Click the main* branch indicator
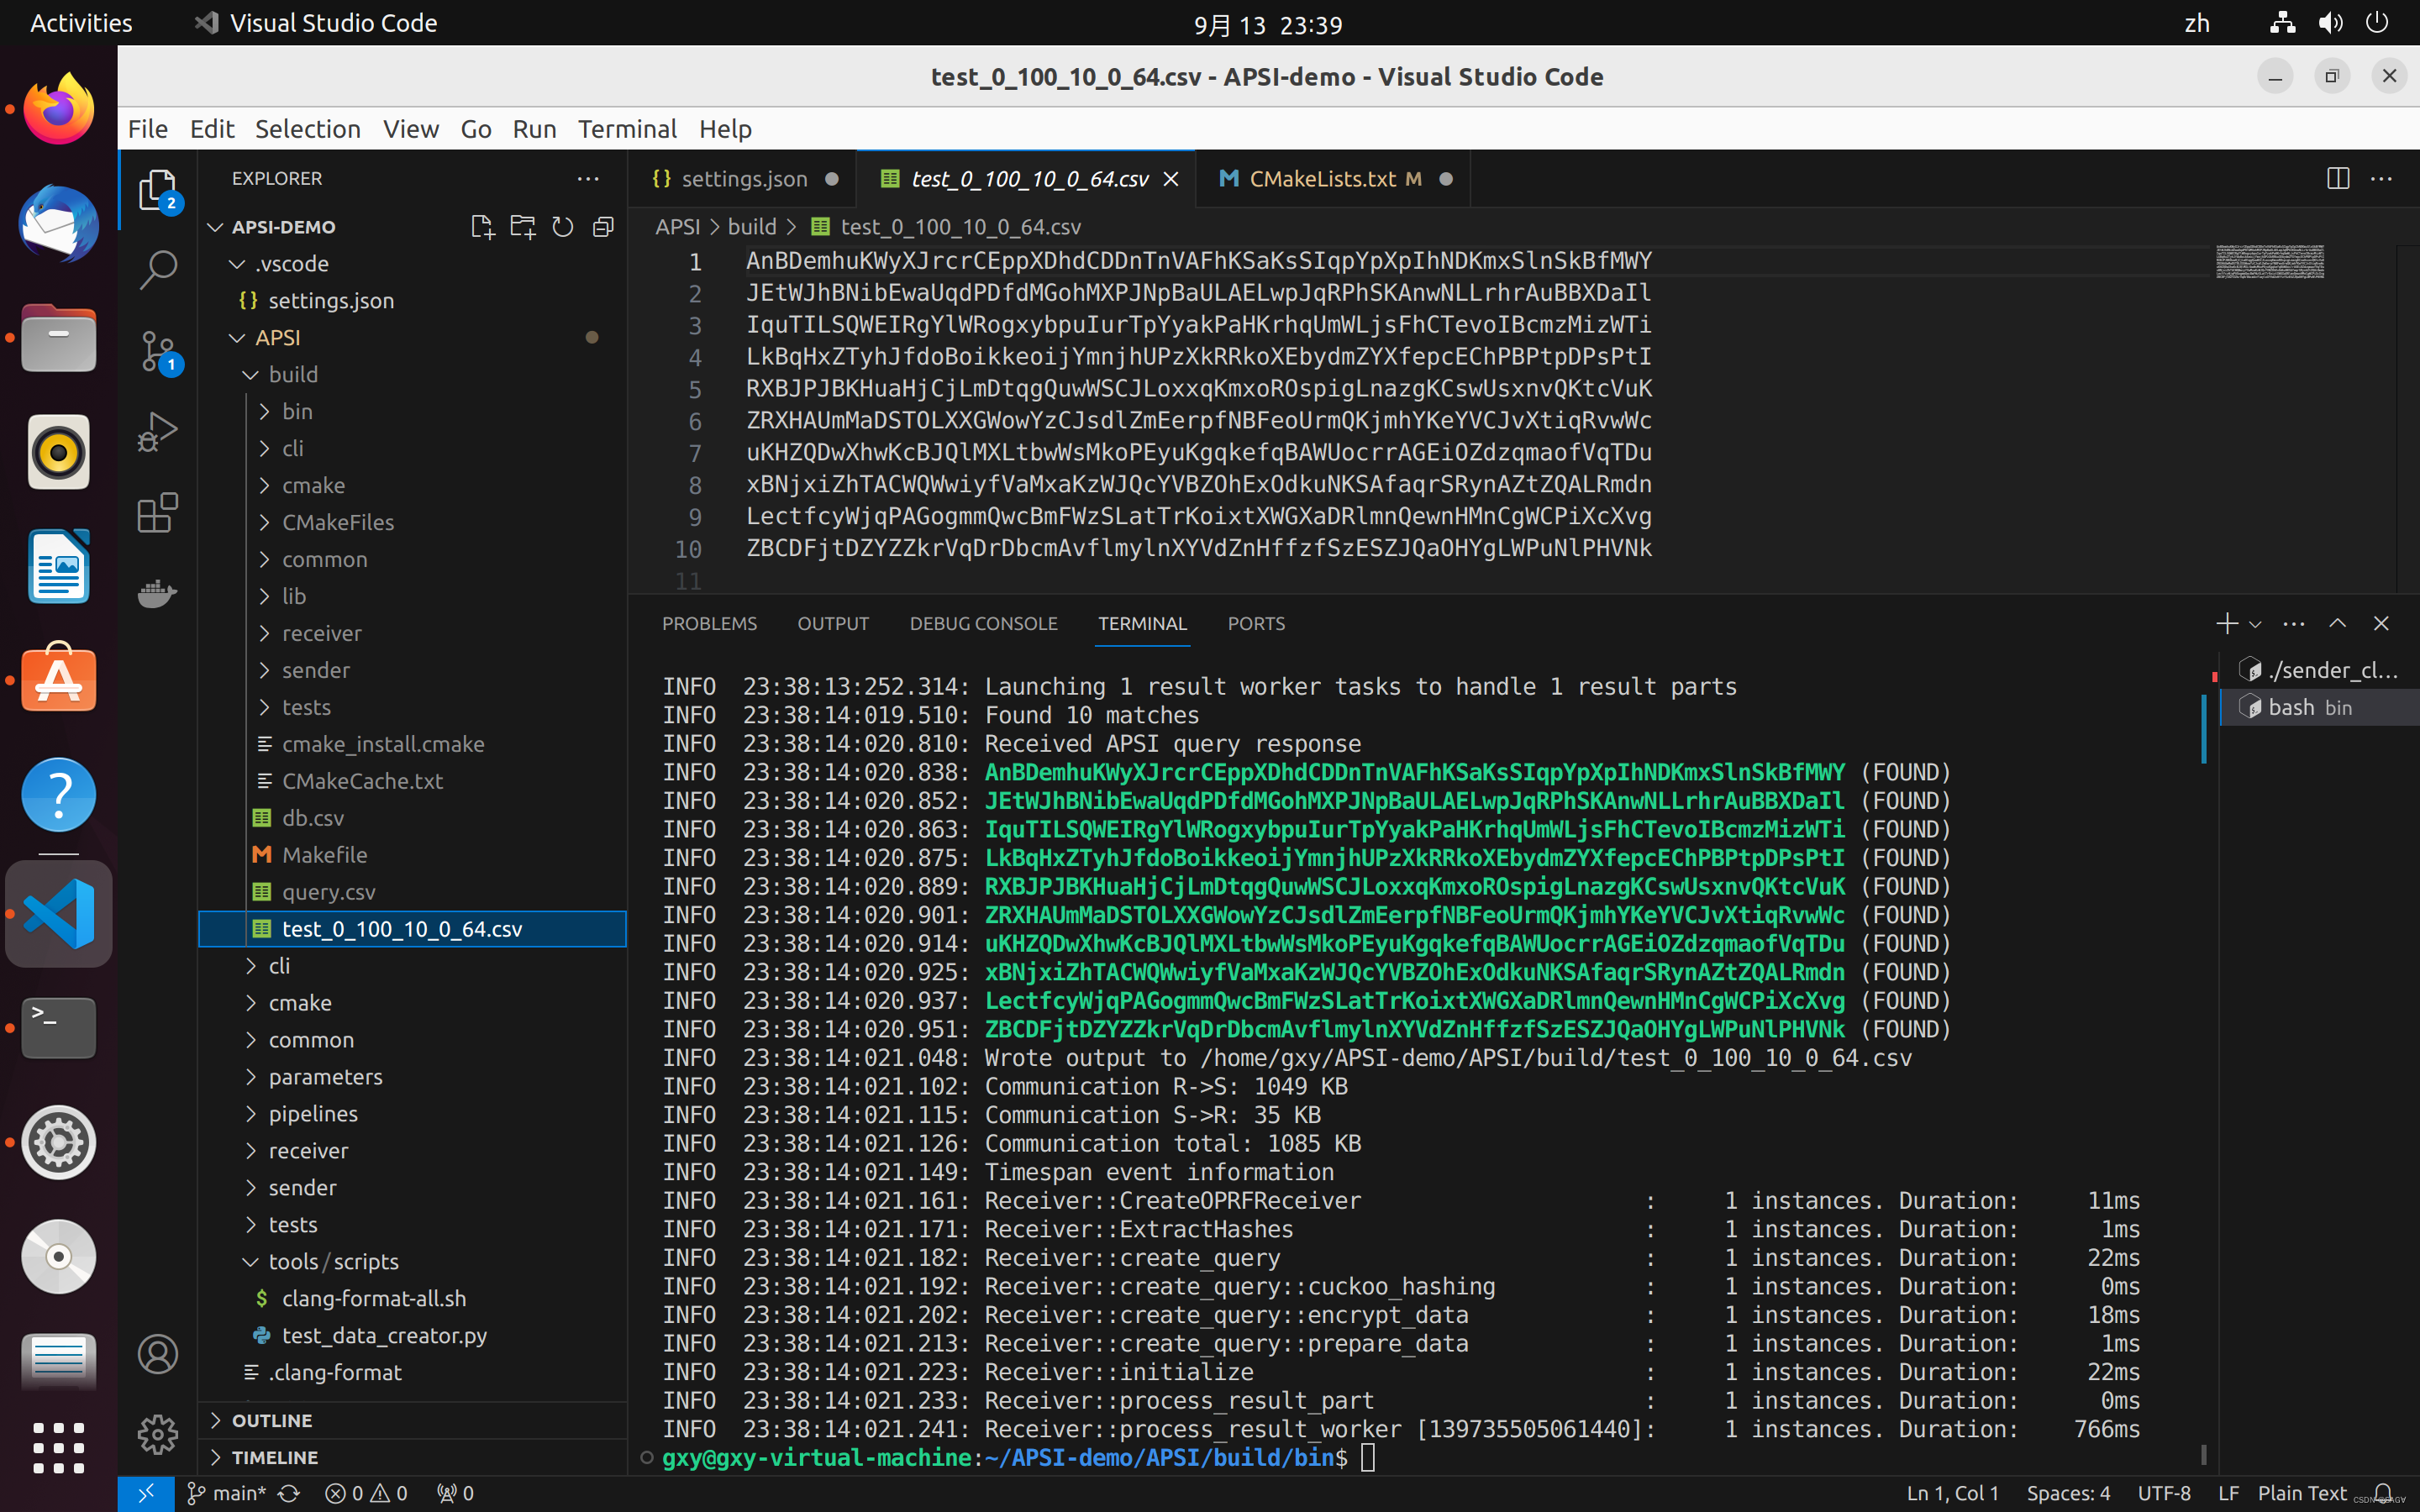This screenshot has width=2420, height=1512. (227, 1493)
